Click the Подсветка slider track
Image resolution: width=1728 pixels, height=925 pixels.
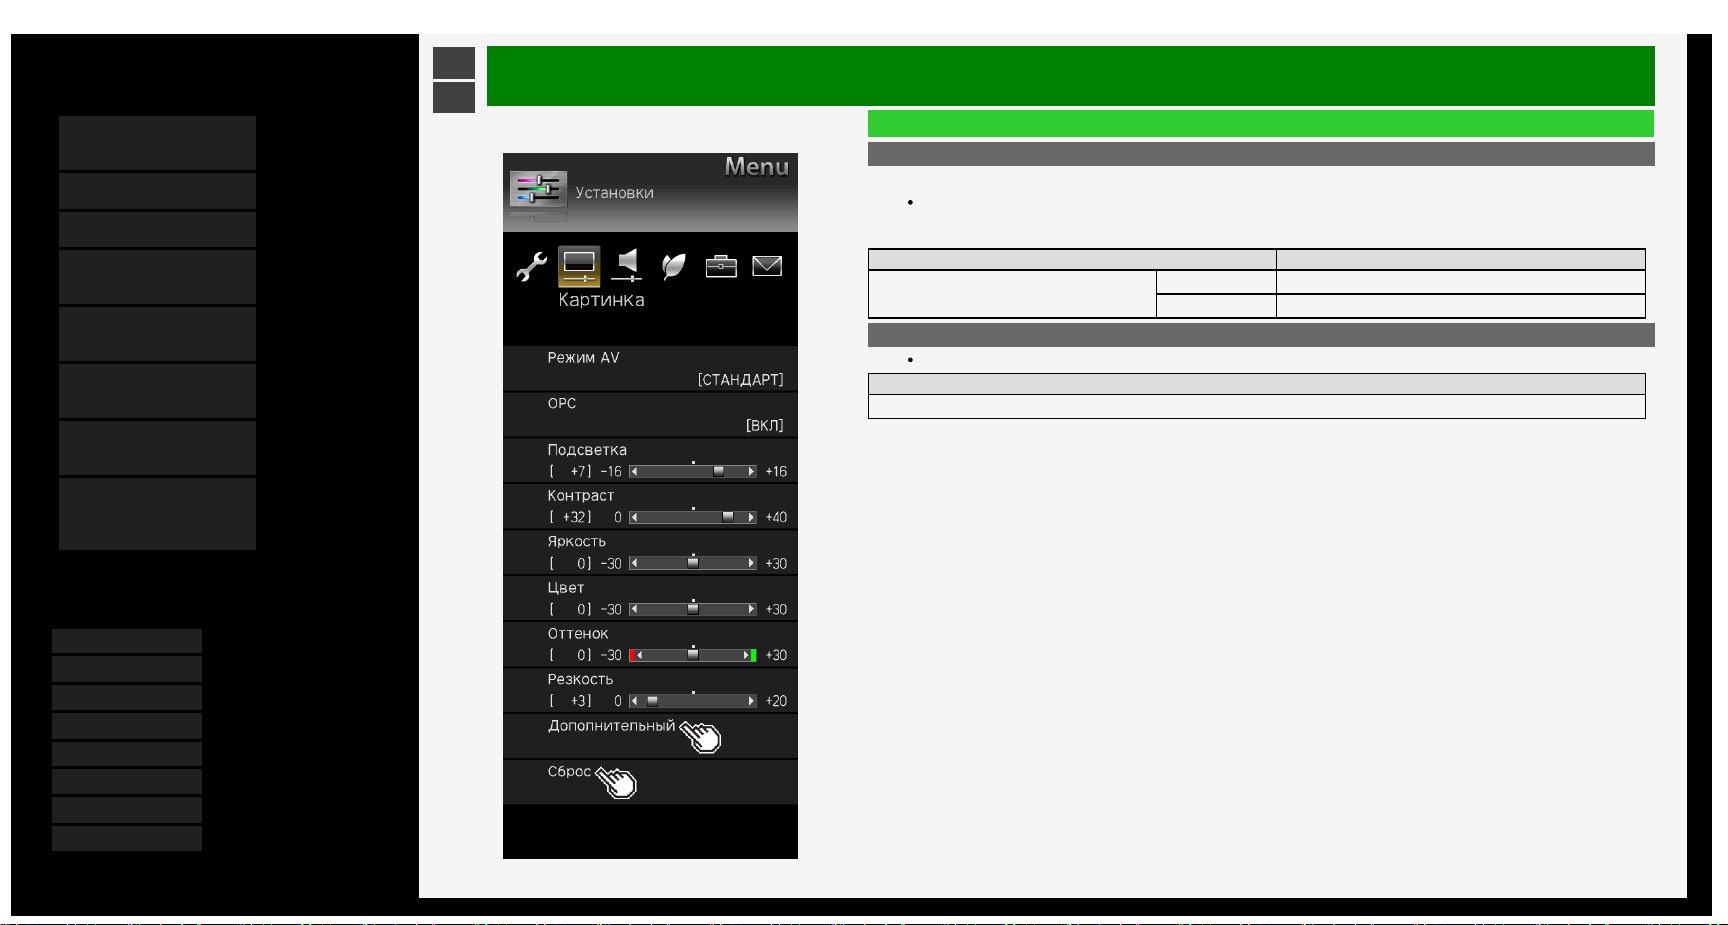pos(693,471)
